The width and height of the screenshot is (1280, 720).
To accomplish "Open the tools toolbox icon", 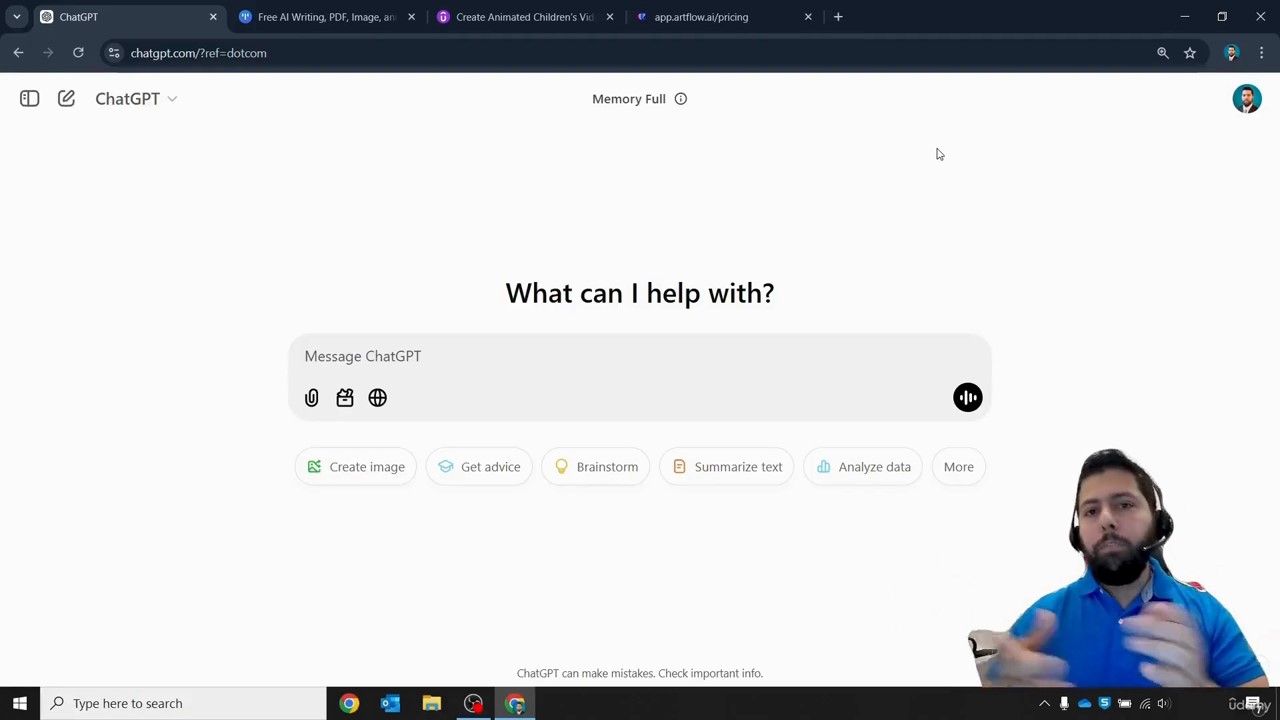I will coord(345,398).
